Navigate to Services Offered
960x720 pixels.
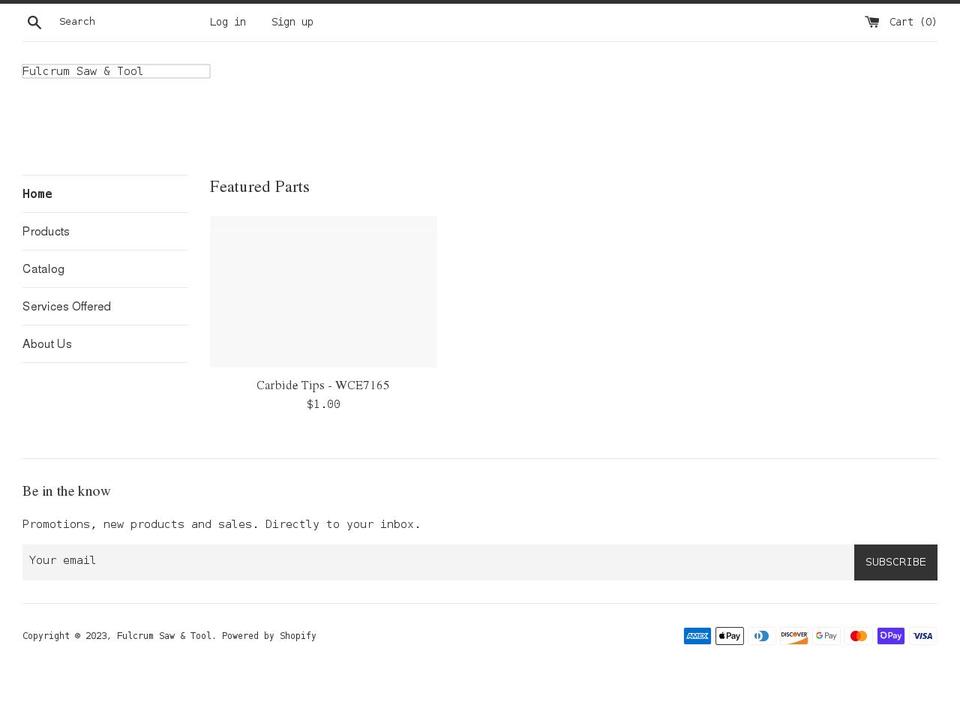click(x=66, y=306)
